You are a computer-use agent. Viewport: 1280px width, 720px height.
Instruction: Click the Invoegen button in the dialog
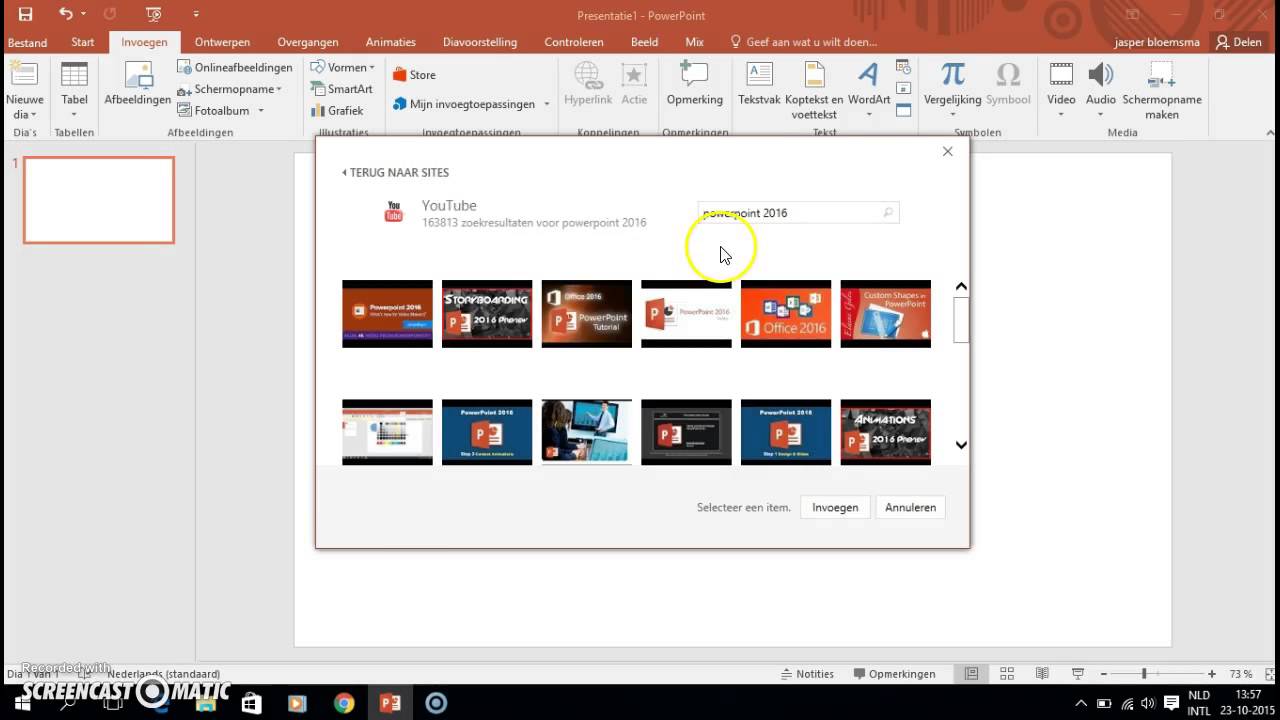tap(835, 507)
